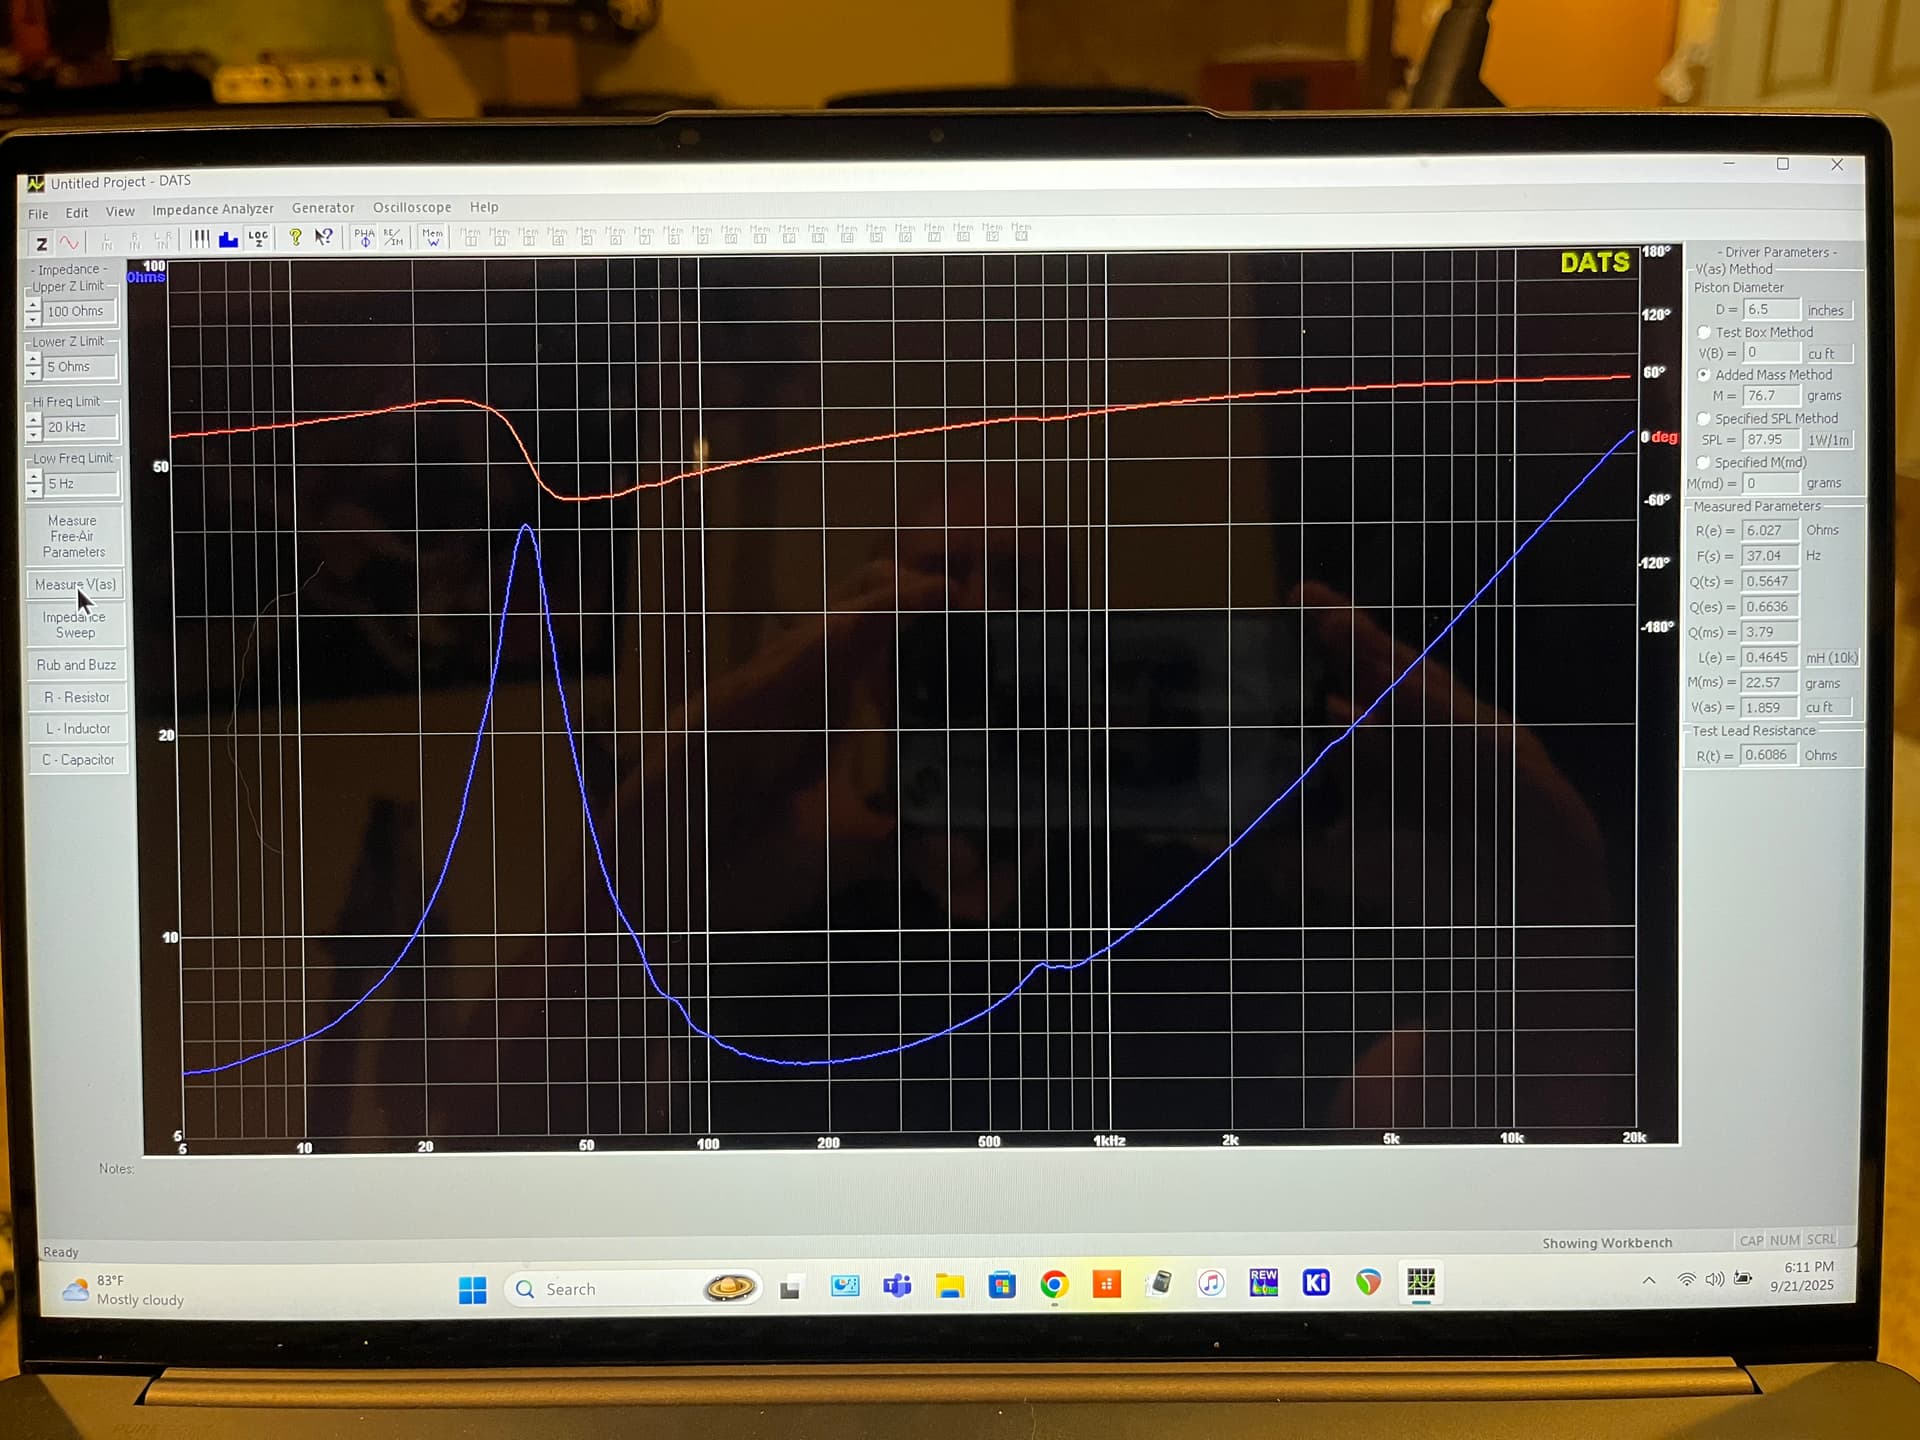Open the 1W/1m SPL unit dropdown
This screenshot has width=1920, height=1440.
(x=1828, y=440)
